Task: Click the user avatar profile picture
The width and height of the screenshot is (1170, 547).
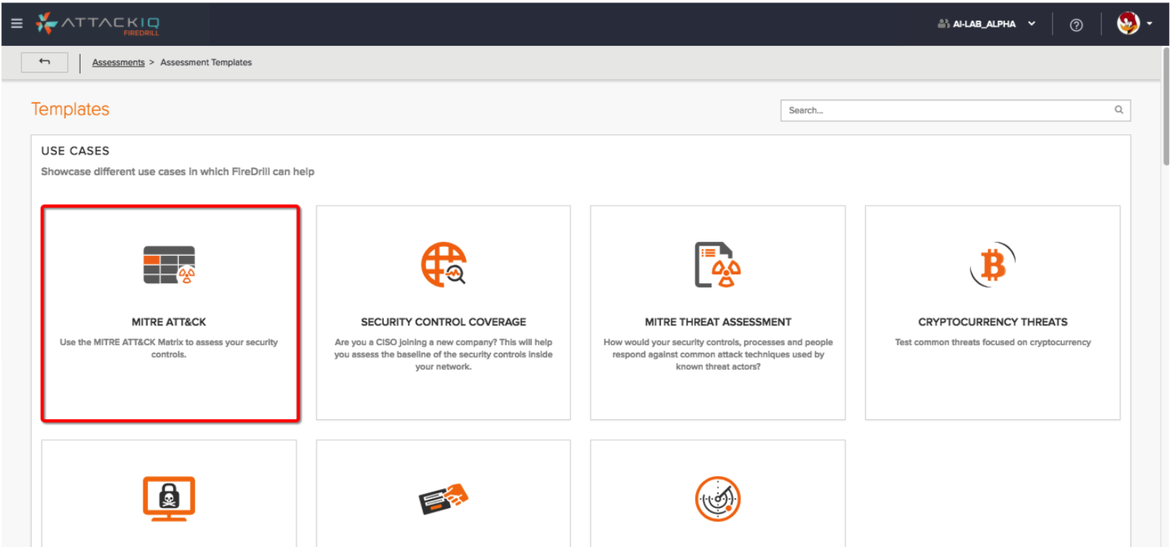Action: point(1128,24)
